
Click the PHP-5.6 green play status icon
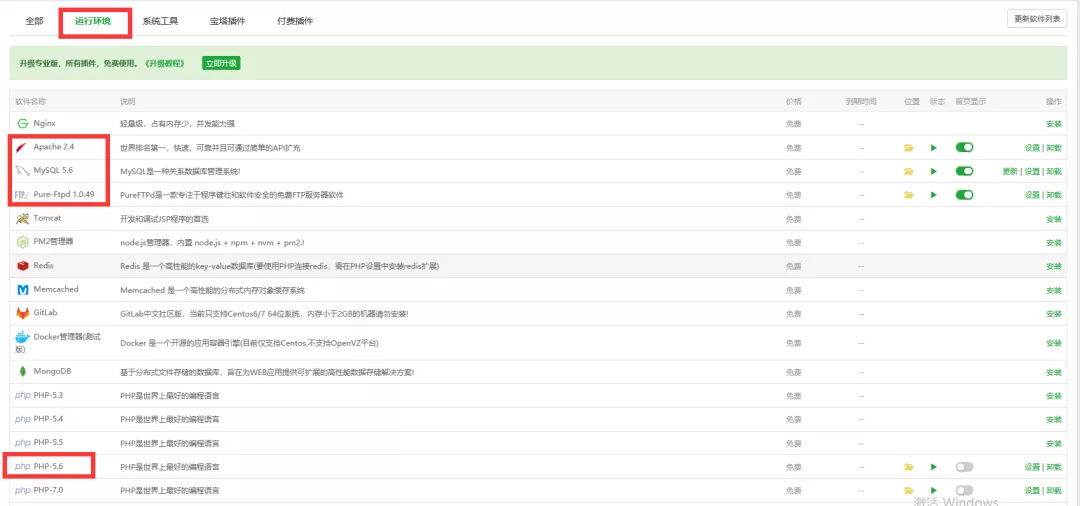coord(933,467)
